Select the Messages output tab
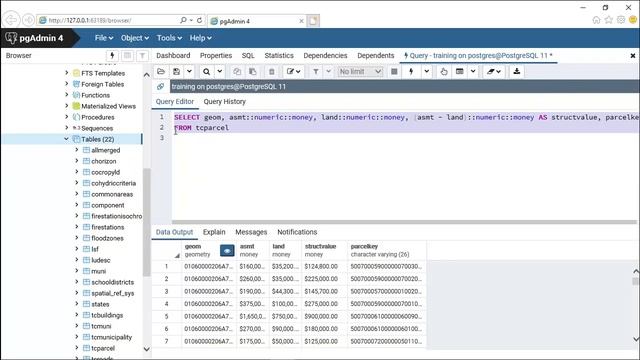 click(x=251, y=232)
